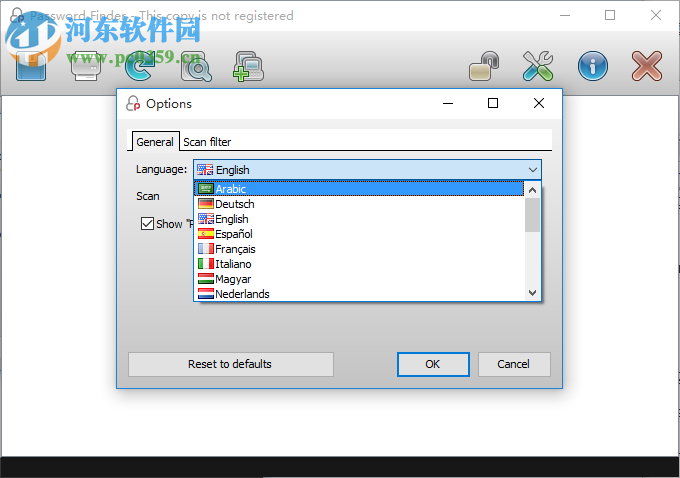Maximize the Options dialog
The image size is (680, 478).
(493, 103)
